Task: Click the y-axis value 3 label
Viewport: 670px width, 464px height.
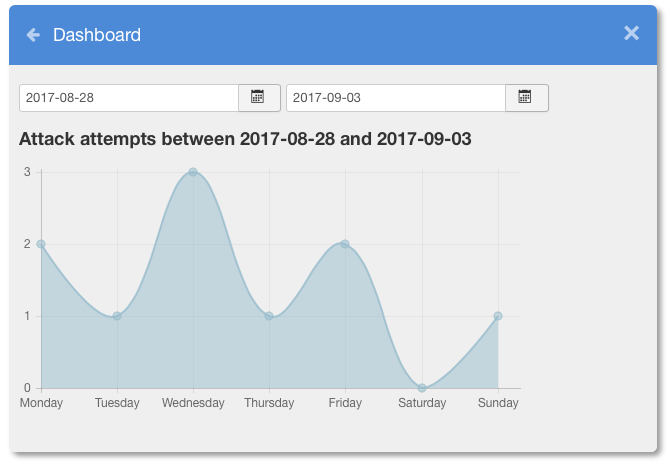Action: point(27,172)
